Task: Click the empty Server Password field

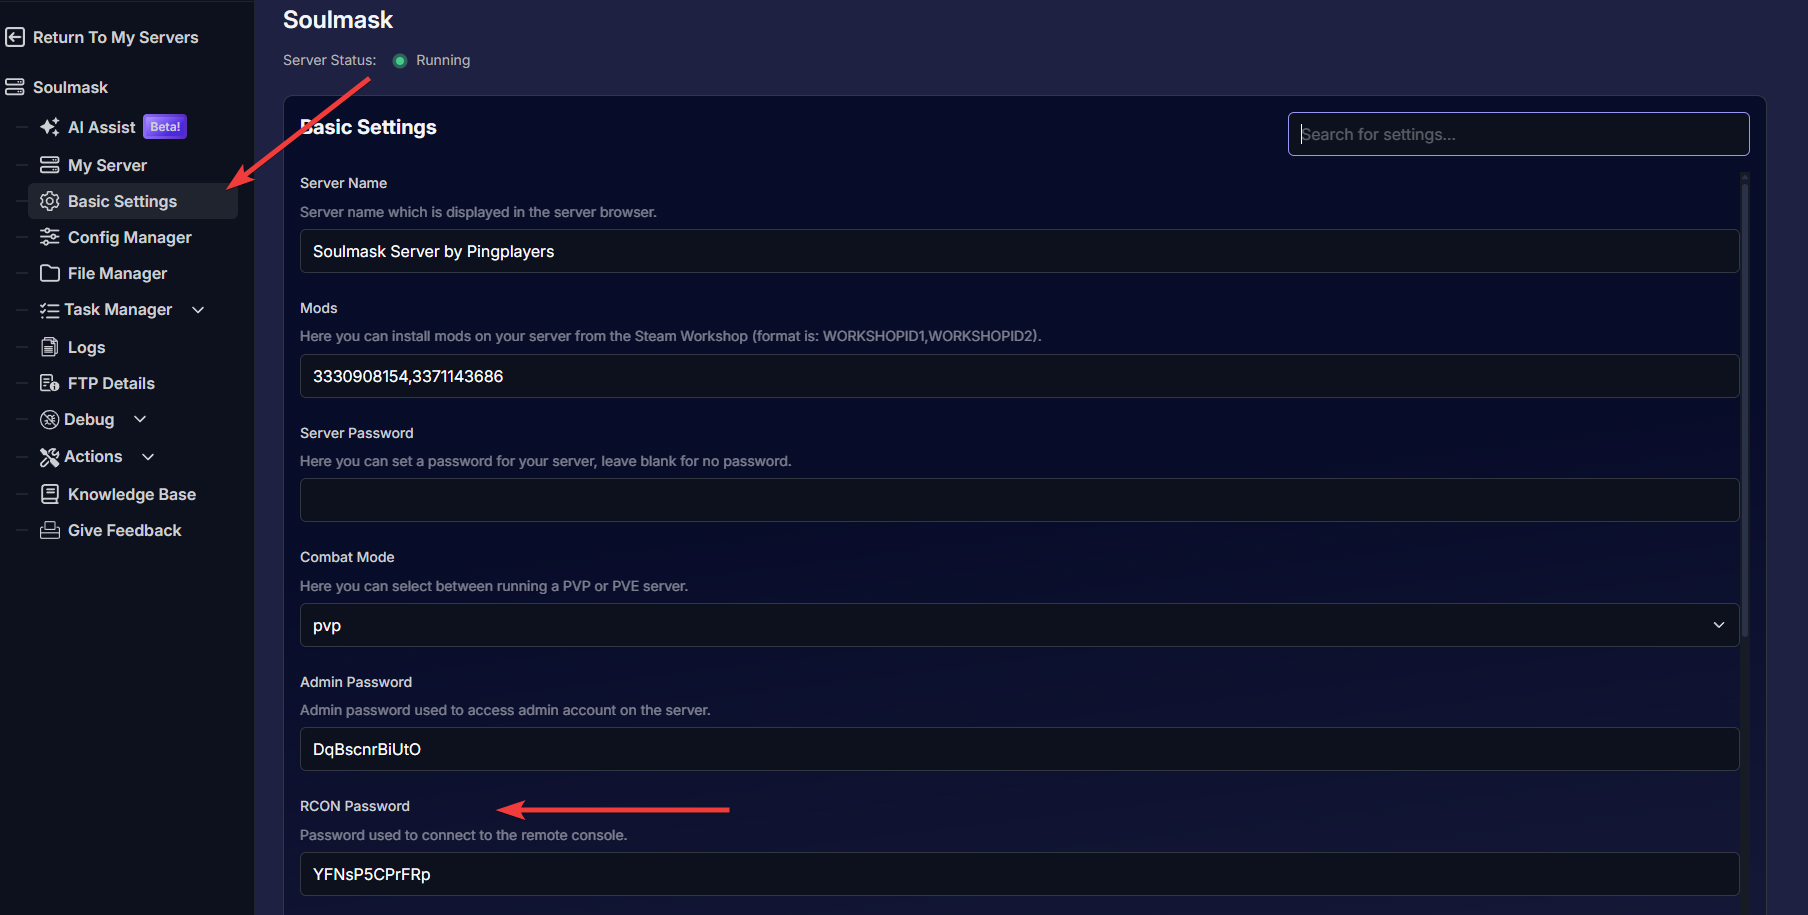Action: [x=1019, y=500]
